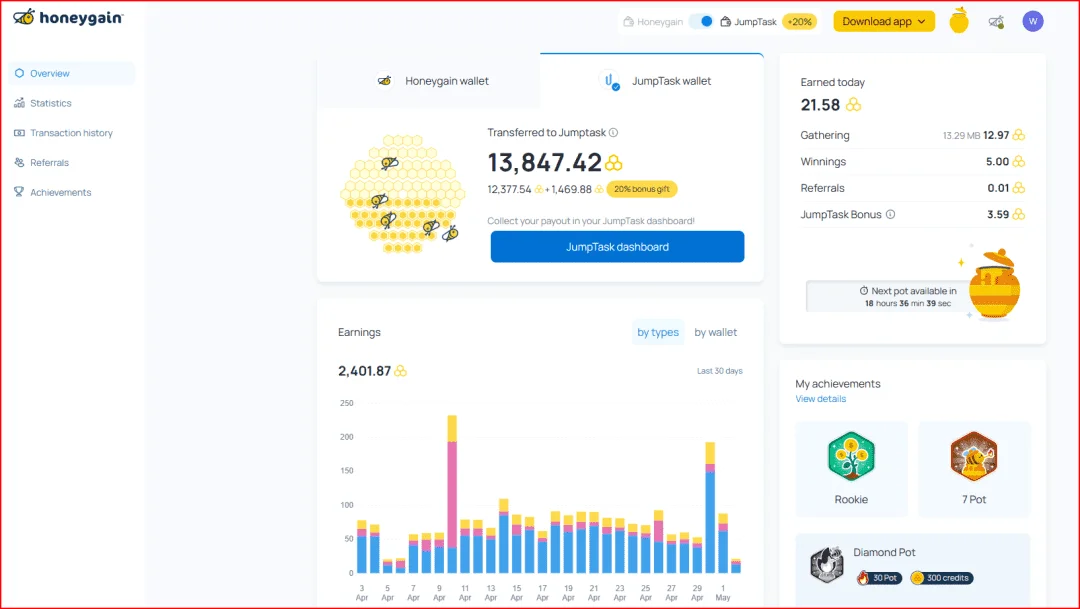The image size is (1080, 609).
Task: Click the 30 Apr bar in Earnings chart
Action: 710,508
